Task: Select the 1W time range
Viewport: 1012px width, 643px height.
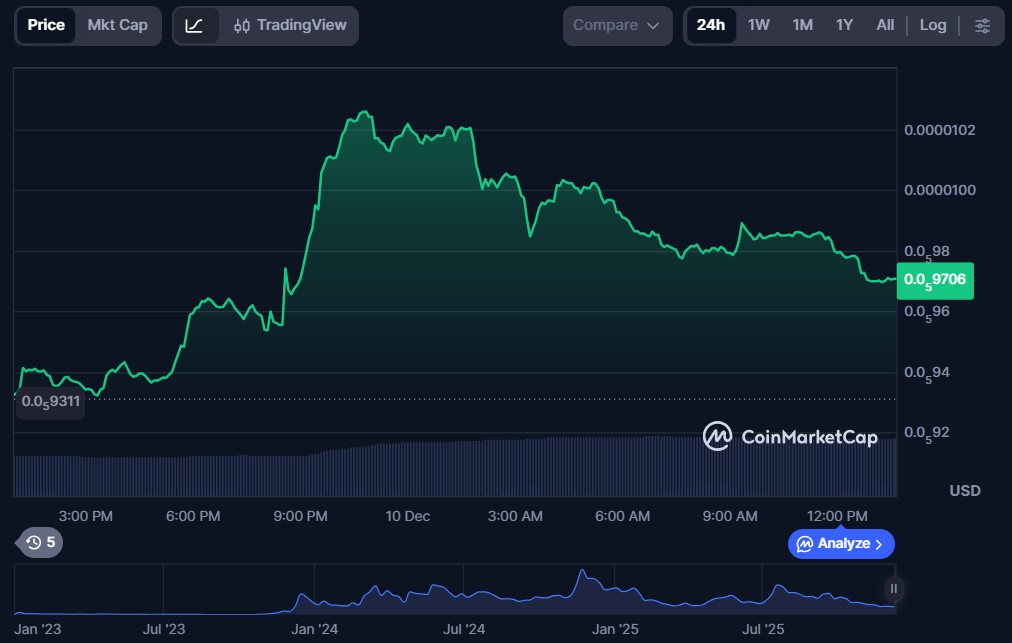Action: tap(759, 25)
